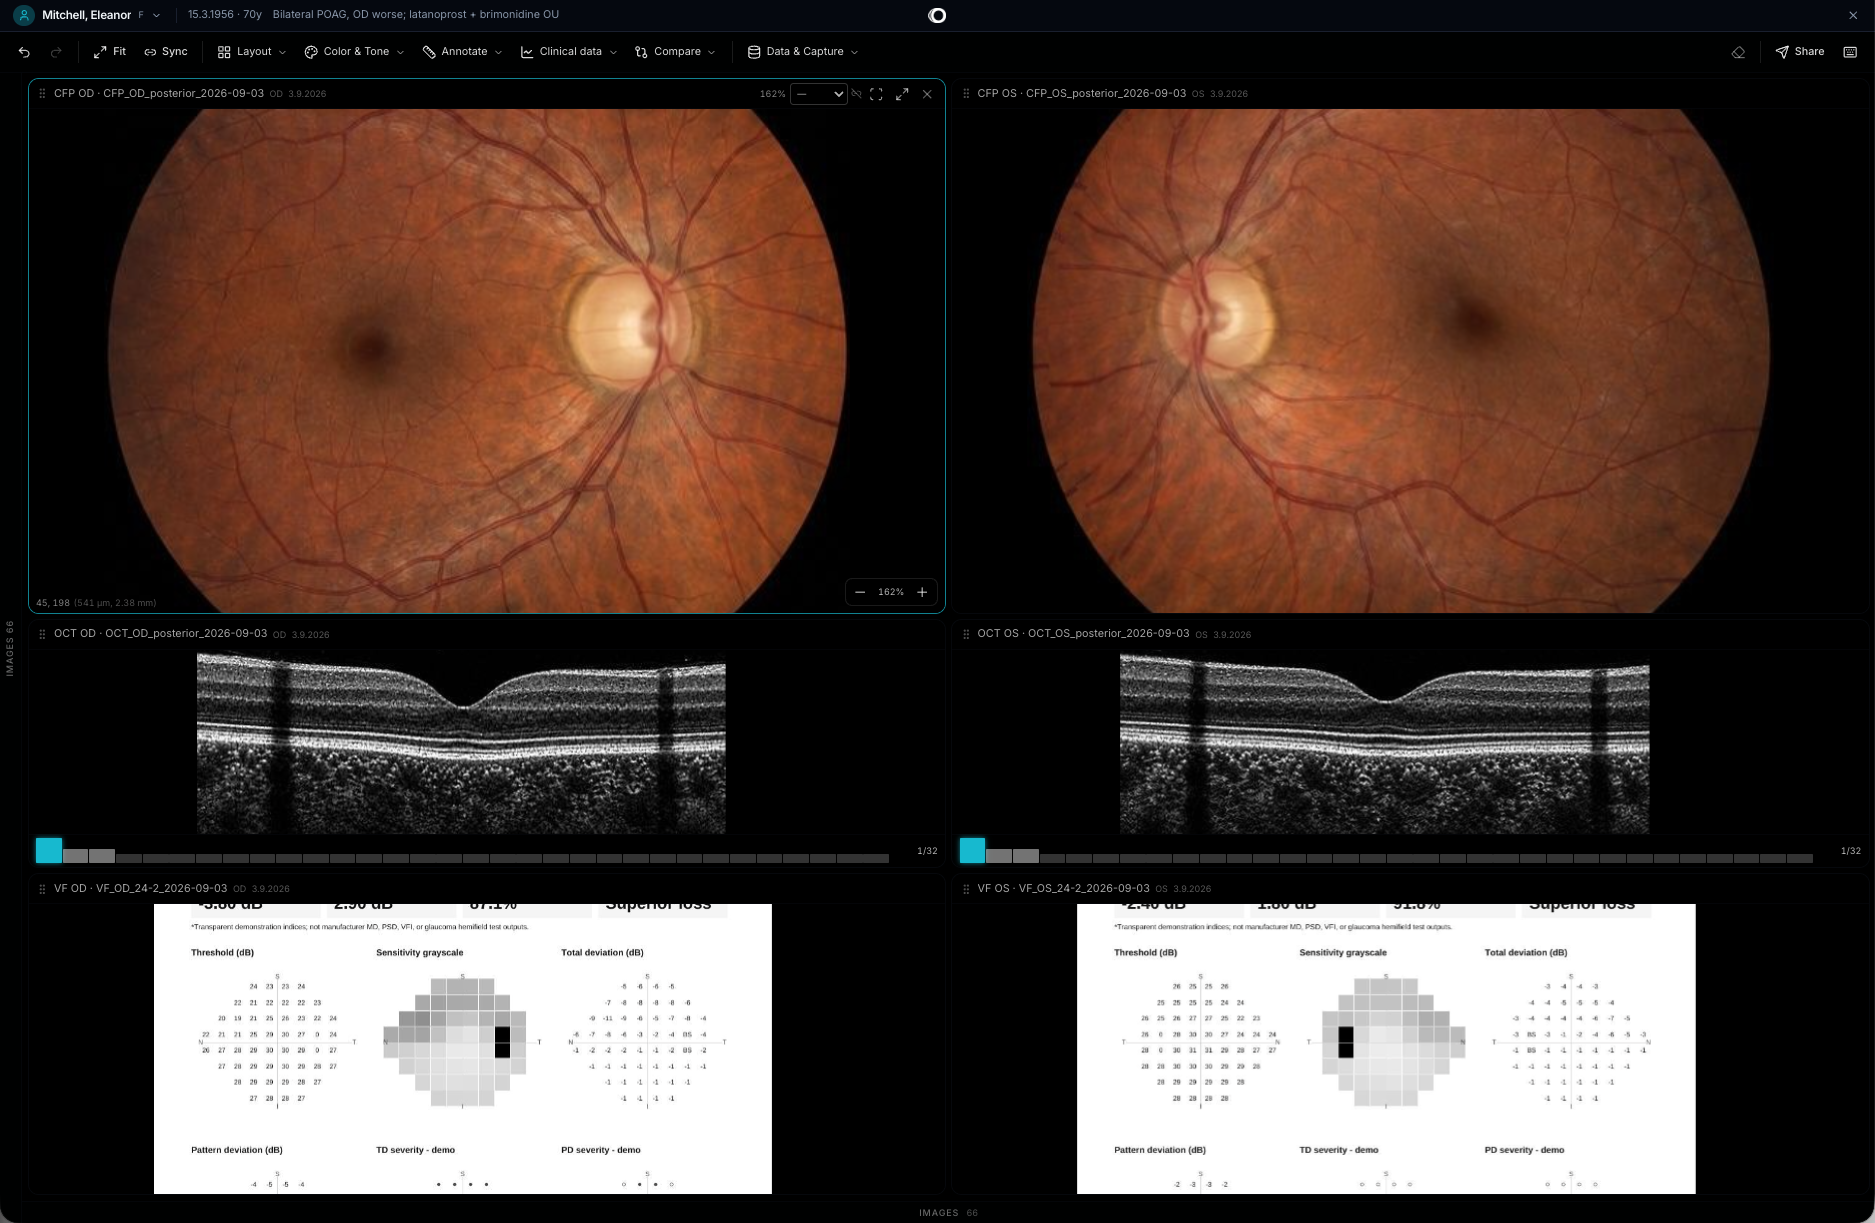Open the Annotate menu
Image resolution: width=1875 pixels, height=1223 pixels.
pos(463,52)
